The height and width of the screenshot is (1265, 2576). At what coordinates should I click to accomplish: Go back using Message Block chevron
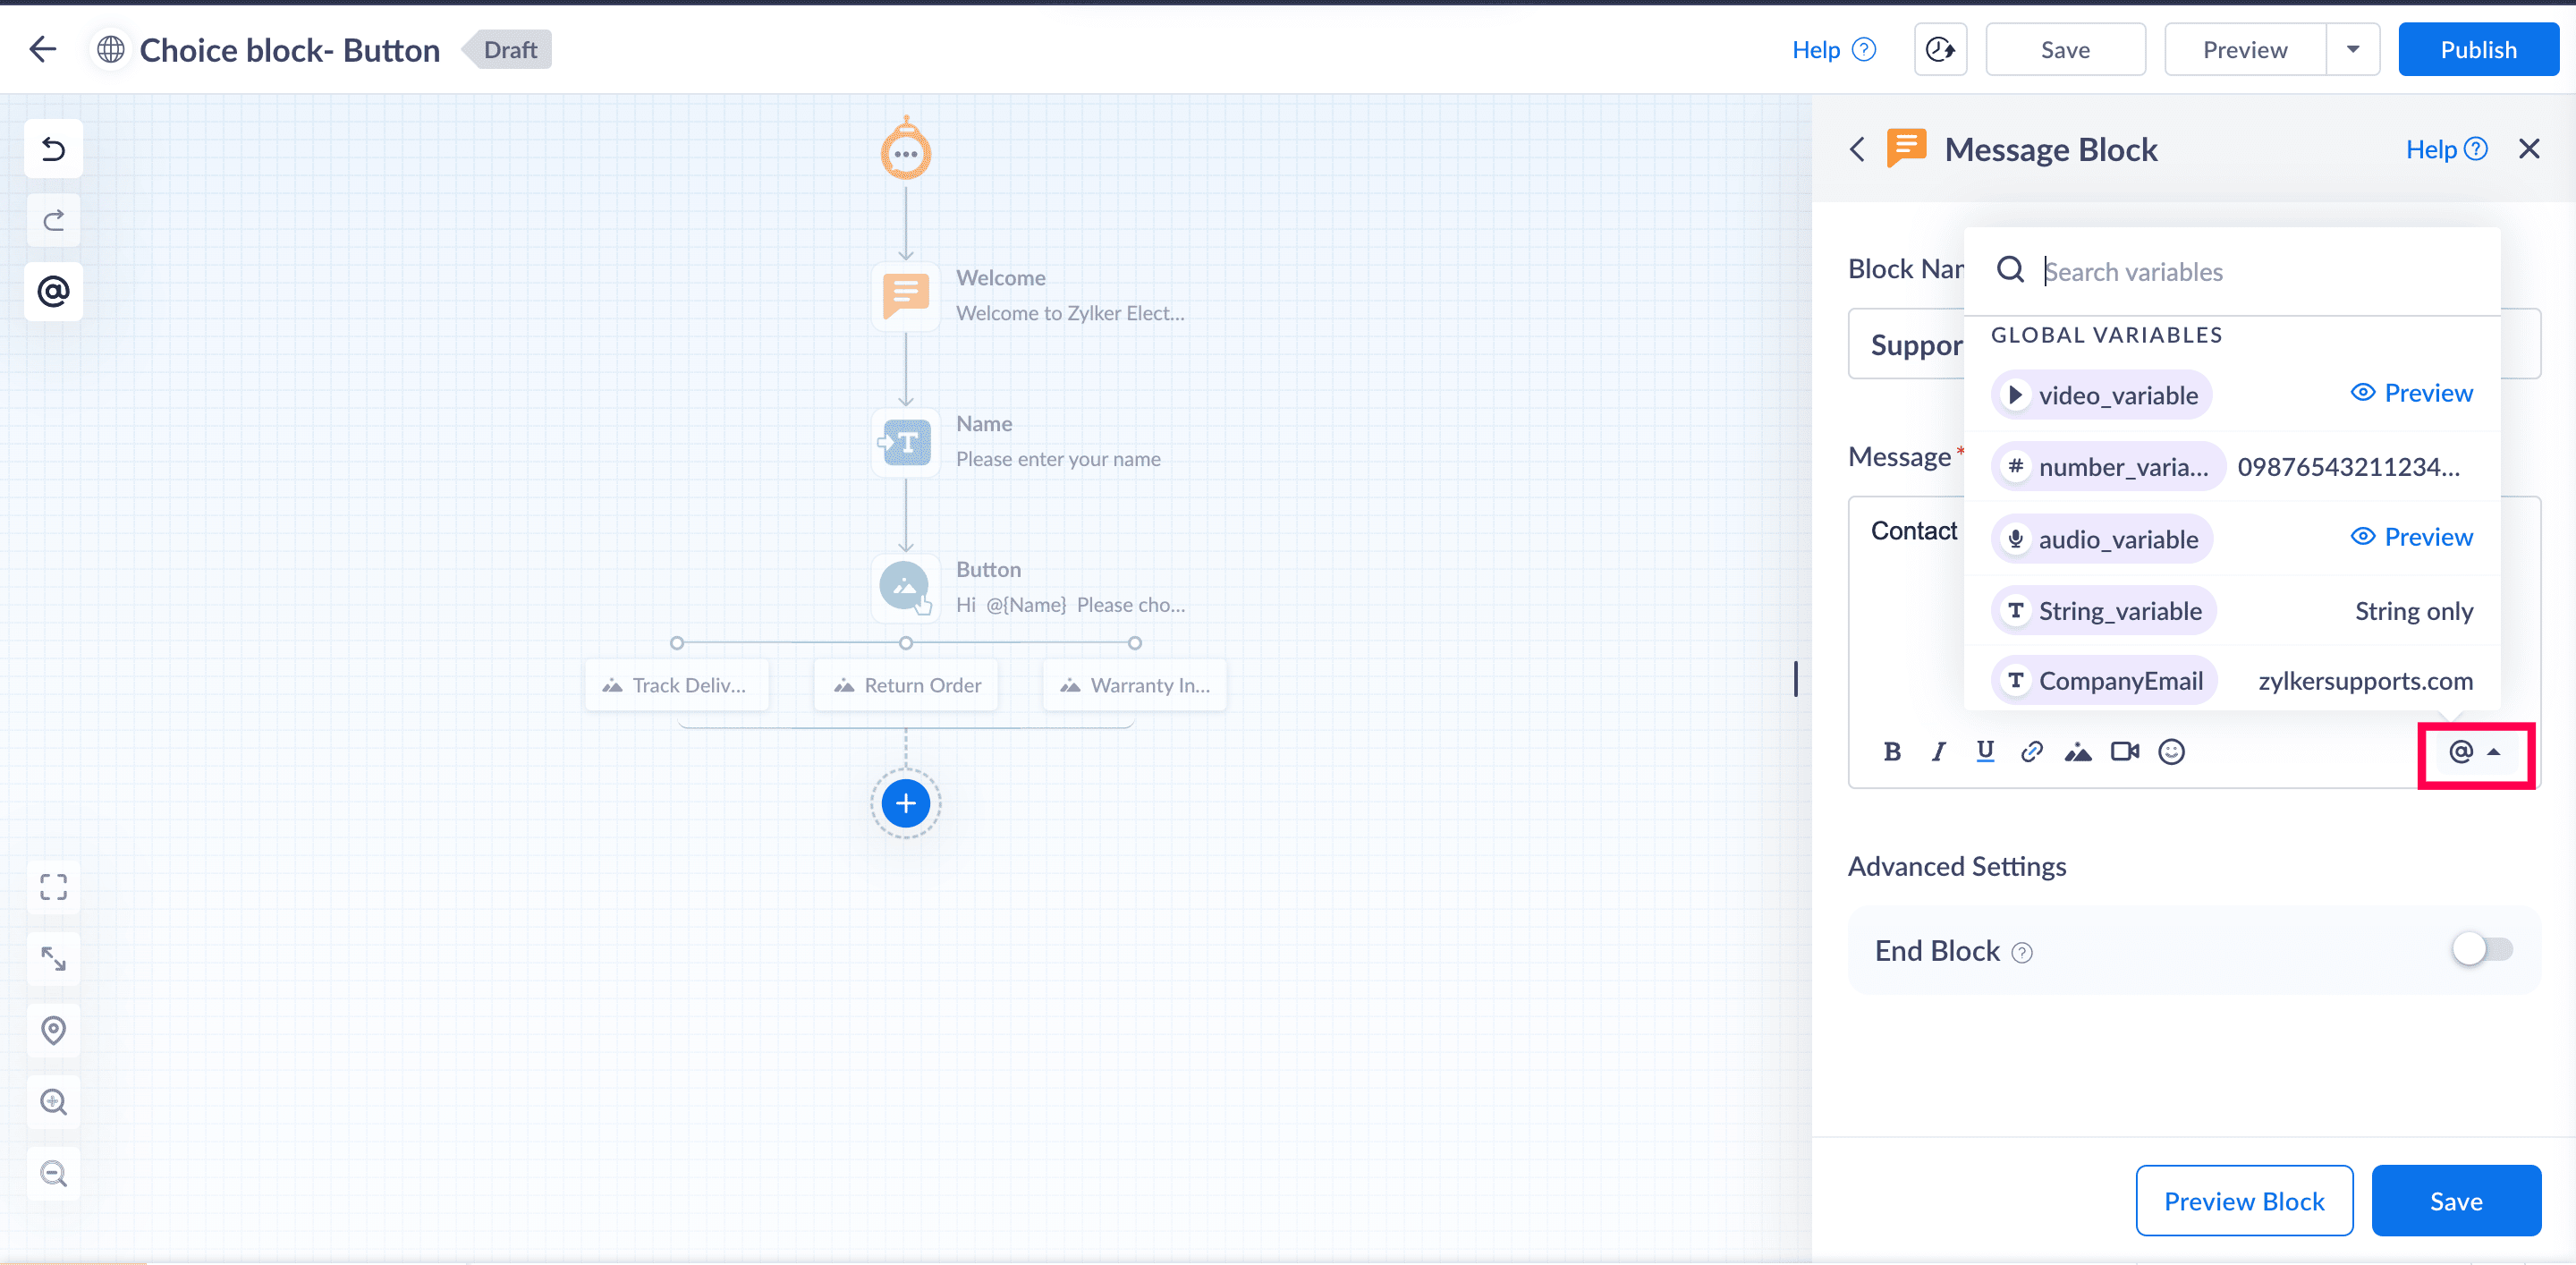click(1857, 150)
